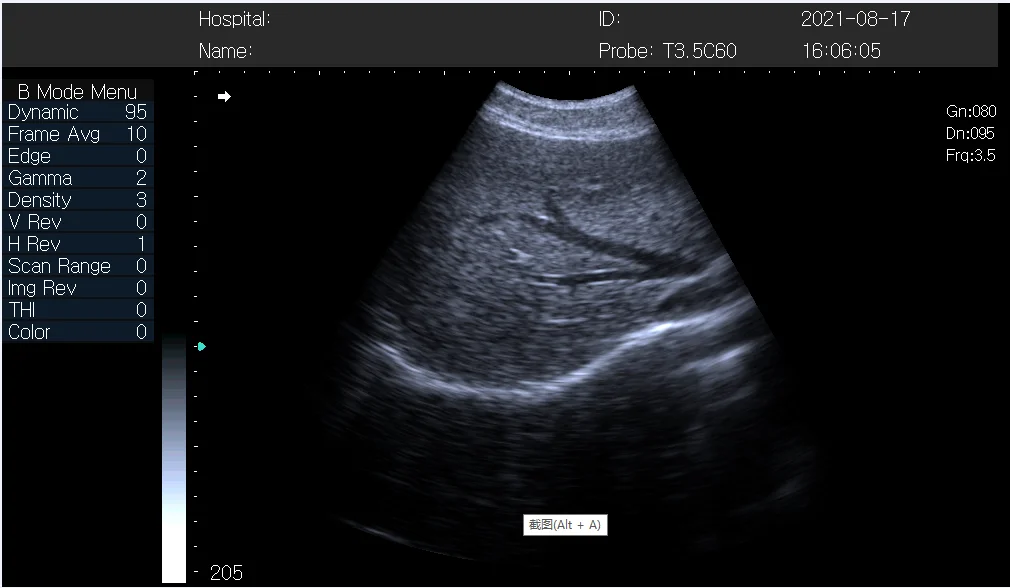
Task: Click the Name field label
Action: 225,51
